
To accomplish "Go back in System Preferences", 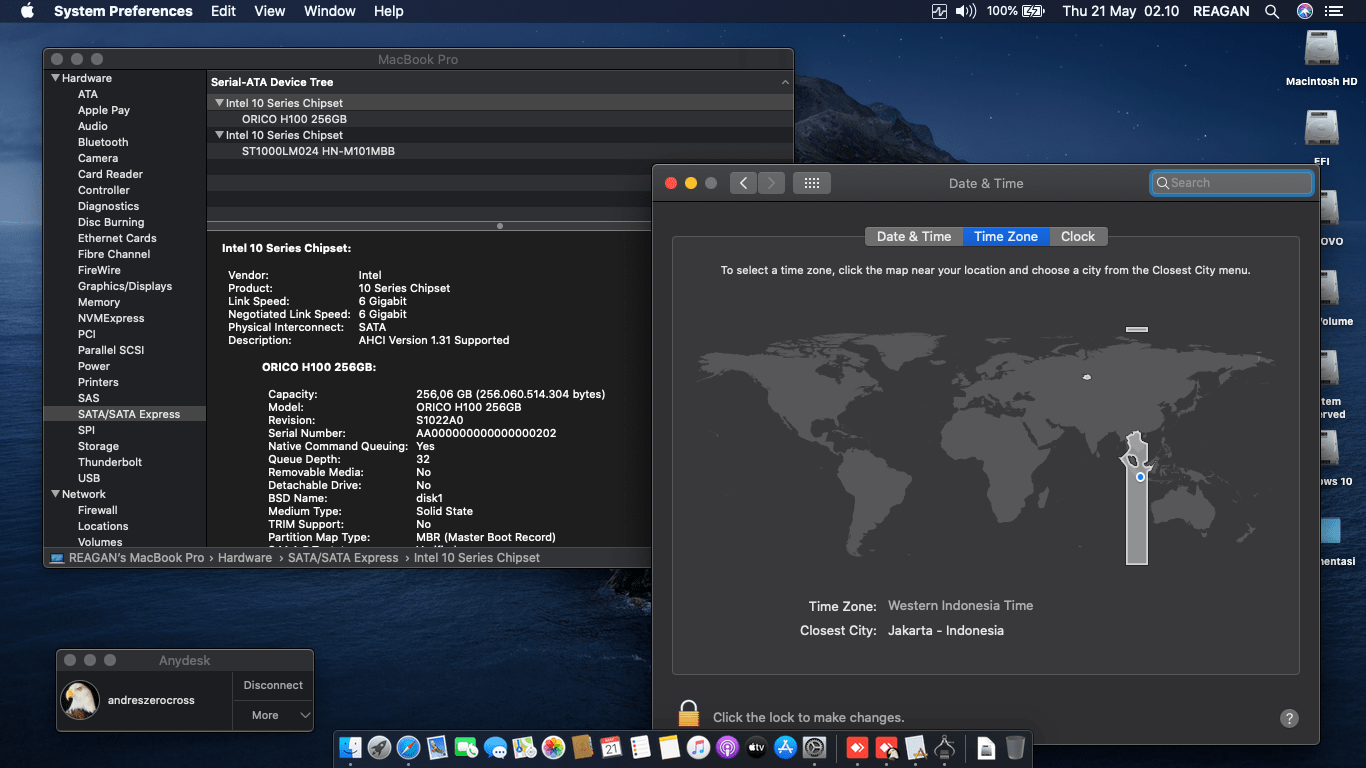I will tap(743, 183).
